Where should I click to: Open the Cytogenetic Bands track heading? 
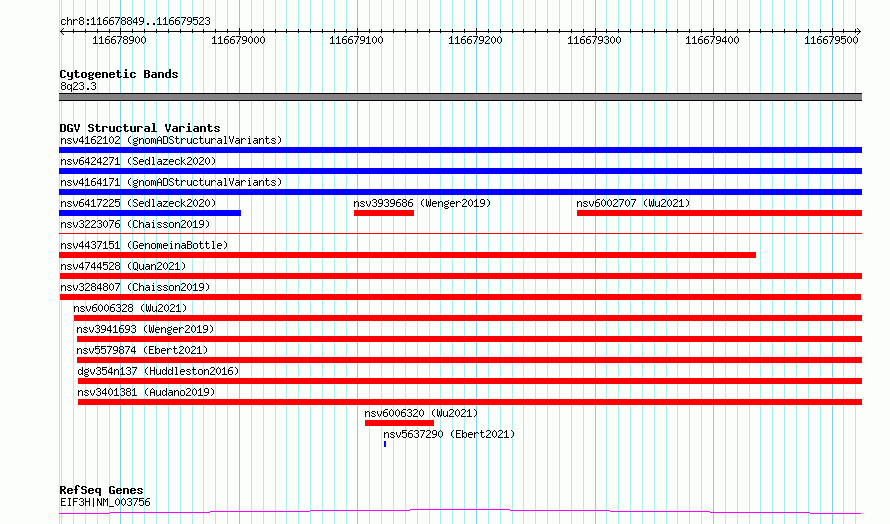119,74
